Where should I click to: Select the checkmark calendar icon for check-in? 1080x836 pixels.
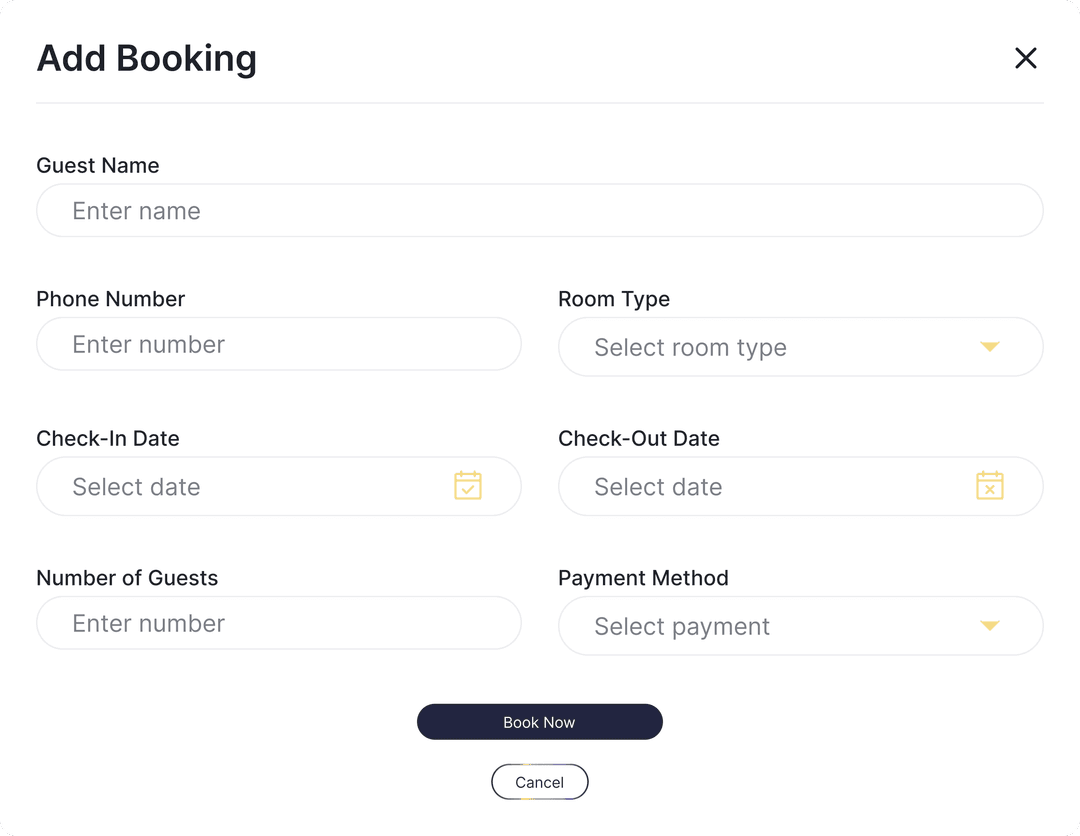point(467,486)
